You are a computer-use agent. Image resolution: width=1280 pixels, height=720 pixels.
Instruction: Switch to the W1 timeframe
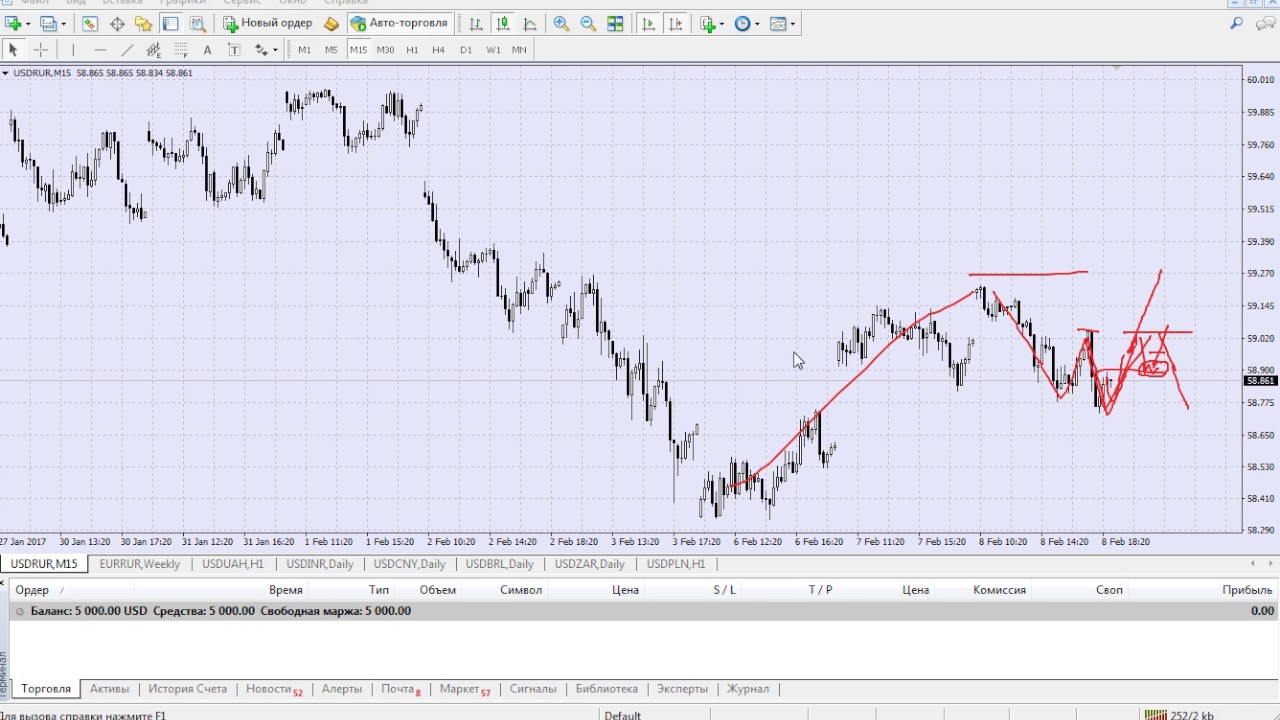coord(493,49)
